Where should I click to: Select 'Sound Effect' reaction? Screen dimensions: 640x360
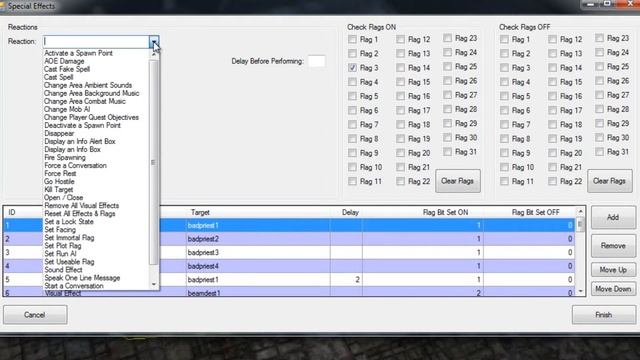[63, 270]
